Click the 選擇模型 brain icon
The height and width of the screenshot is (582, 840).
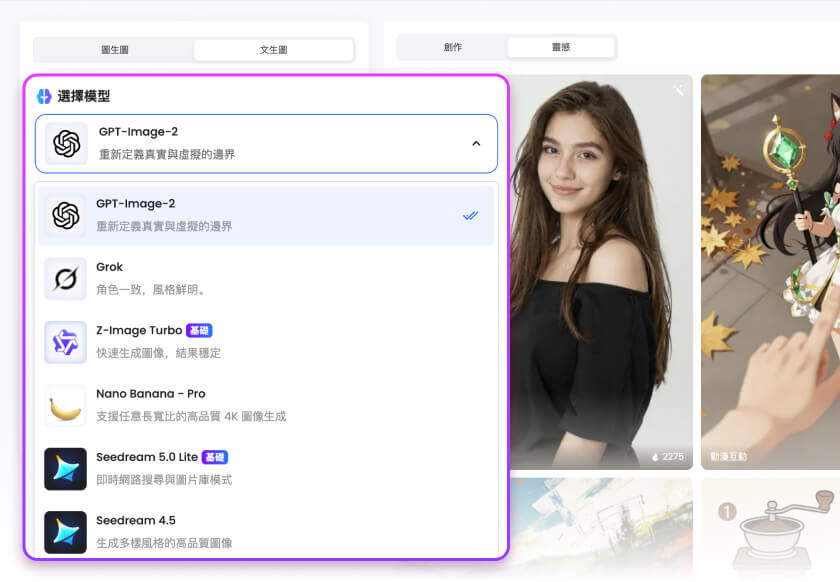click(44, 96)
